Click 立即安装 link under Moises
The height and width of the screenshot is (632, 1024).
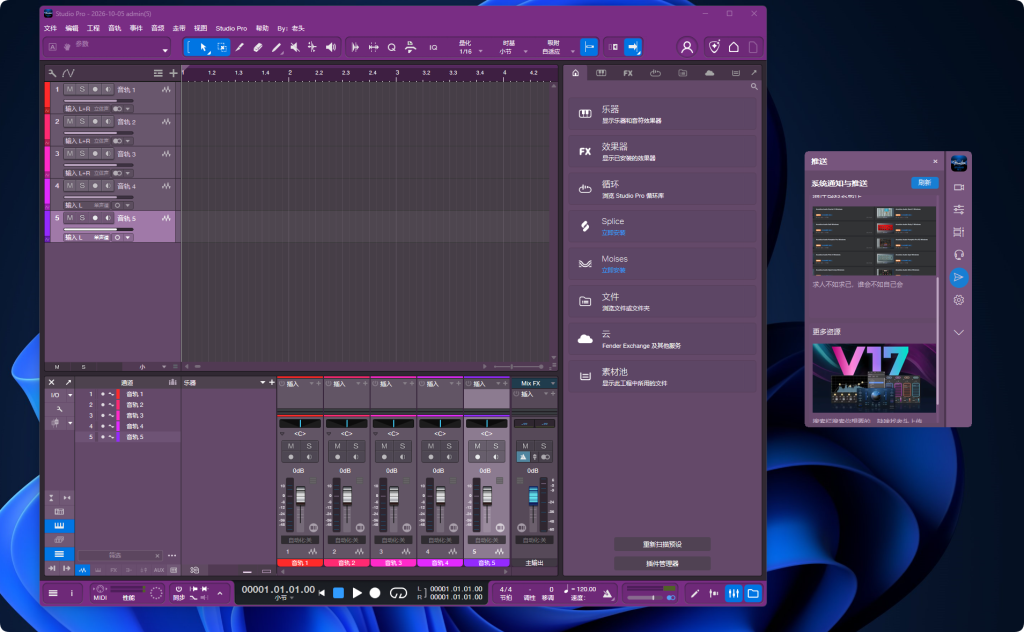(613, 270)
